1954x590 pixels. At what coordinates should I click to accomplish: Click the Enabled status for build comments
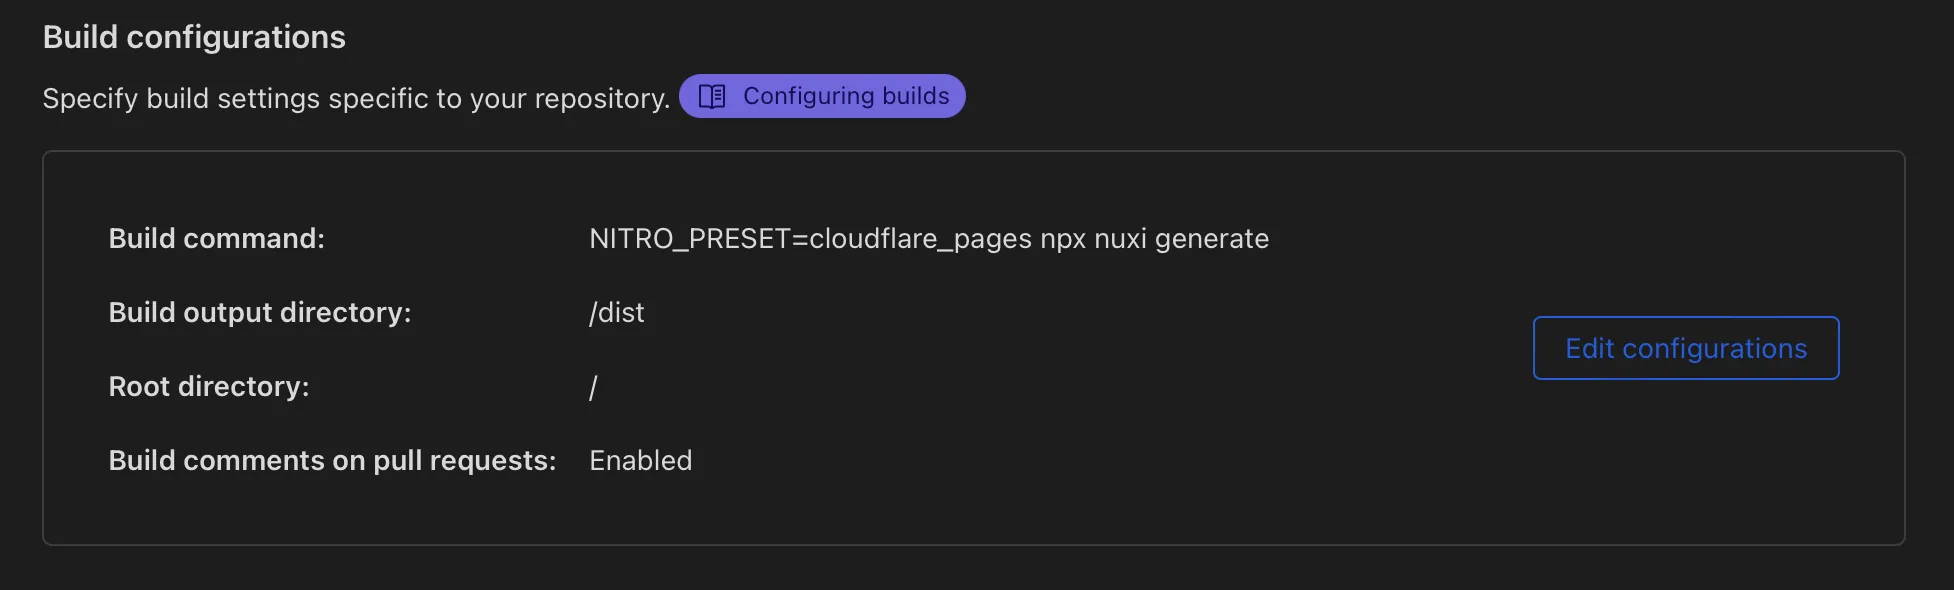click(640, 460)
